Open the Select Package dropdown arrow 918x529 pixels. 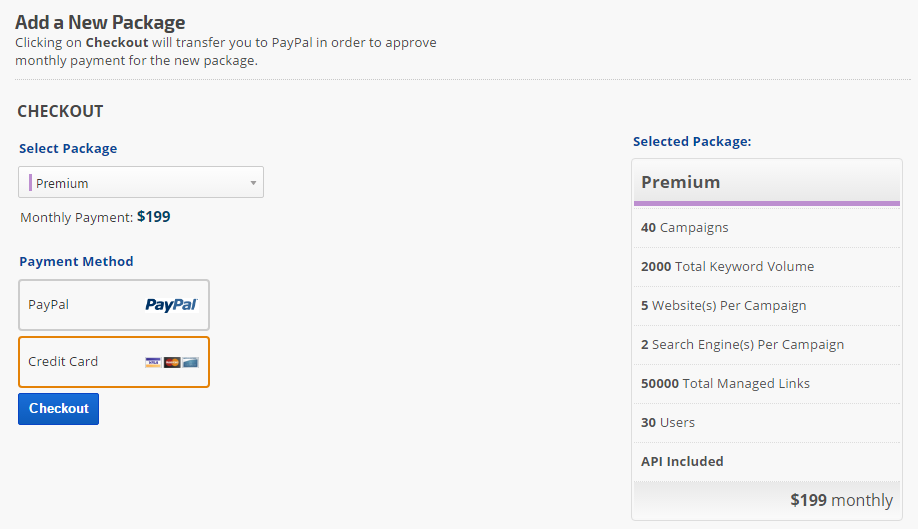[253, 183]
